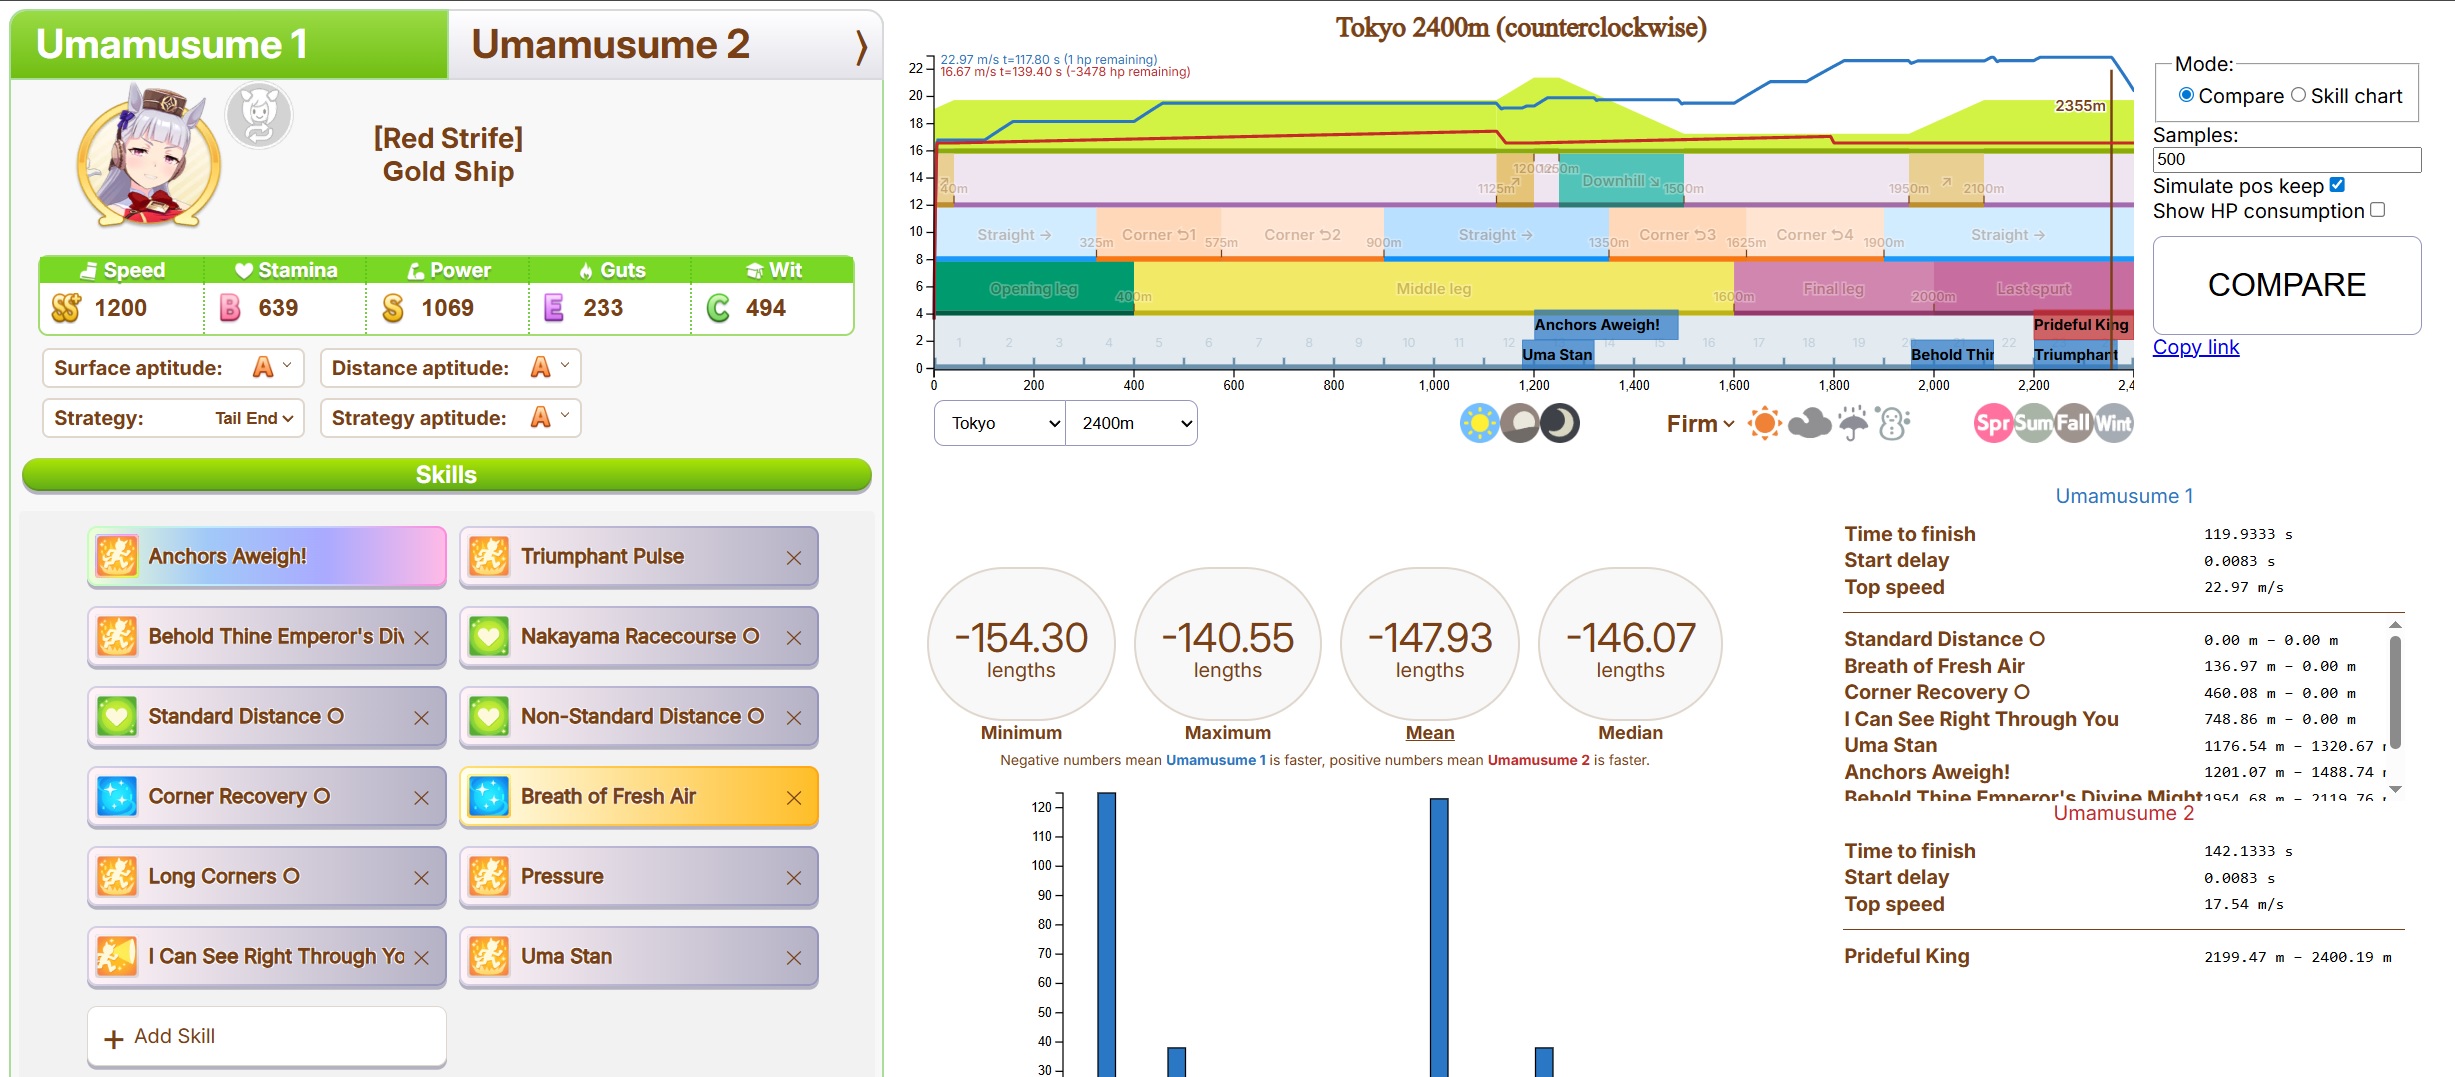Viewport: 2455px width, 1077px height.
Task: Choose rainy umbrella weather icon
Action: pyautogui.click(x=1853, y=423)
